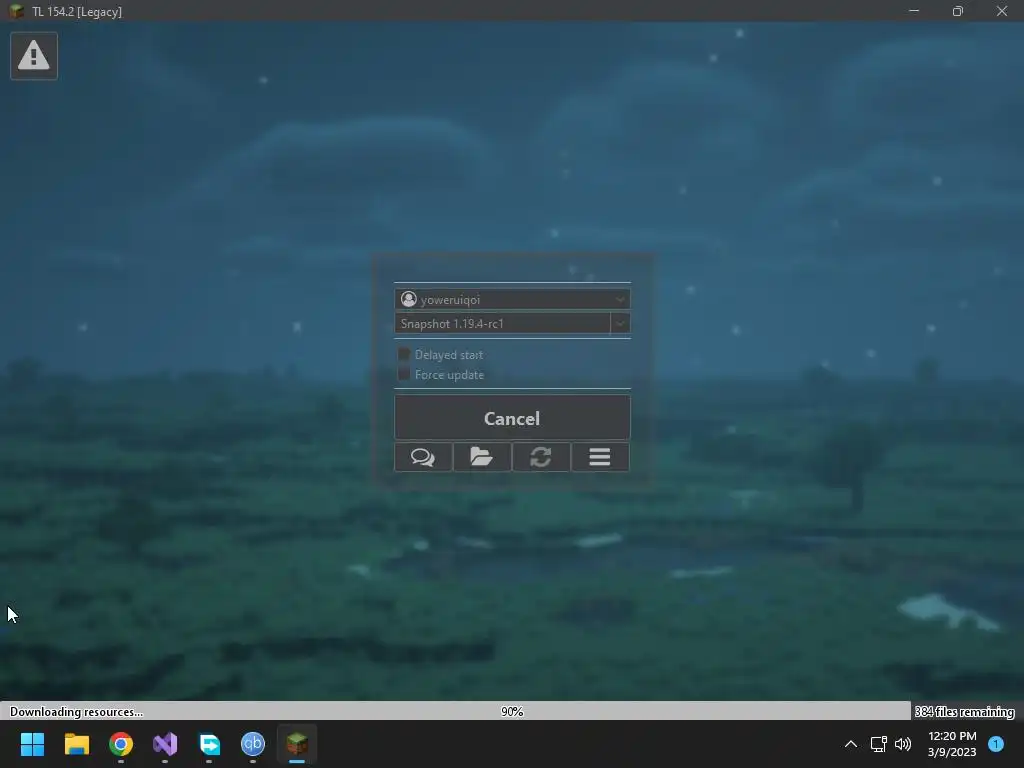The image size is (1024, 768).
Task: Open Windows Start menu
Action: point(32,744)
